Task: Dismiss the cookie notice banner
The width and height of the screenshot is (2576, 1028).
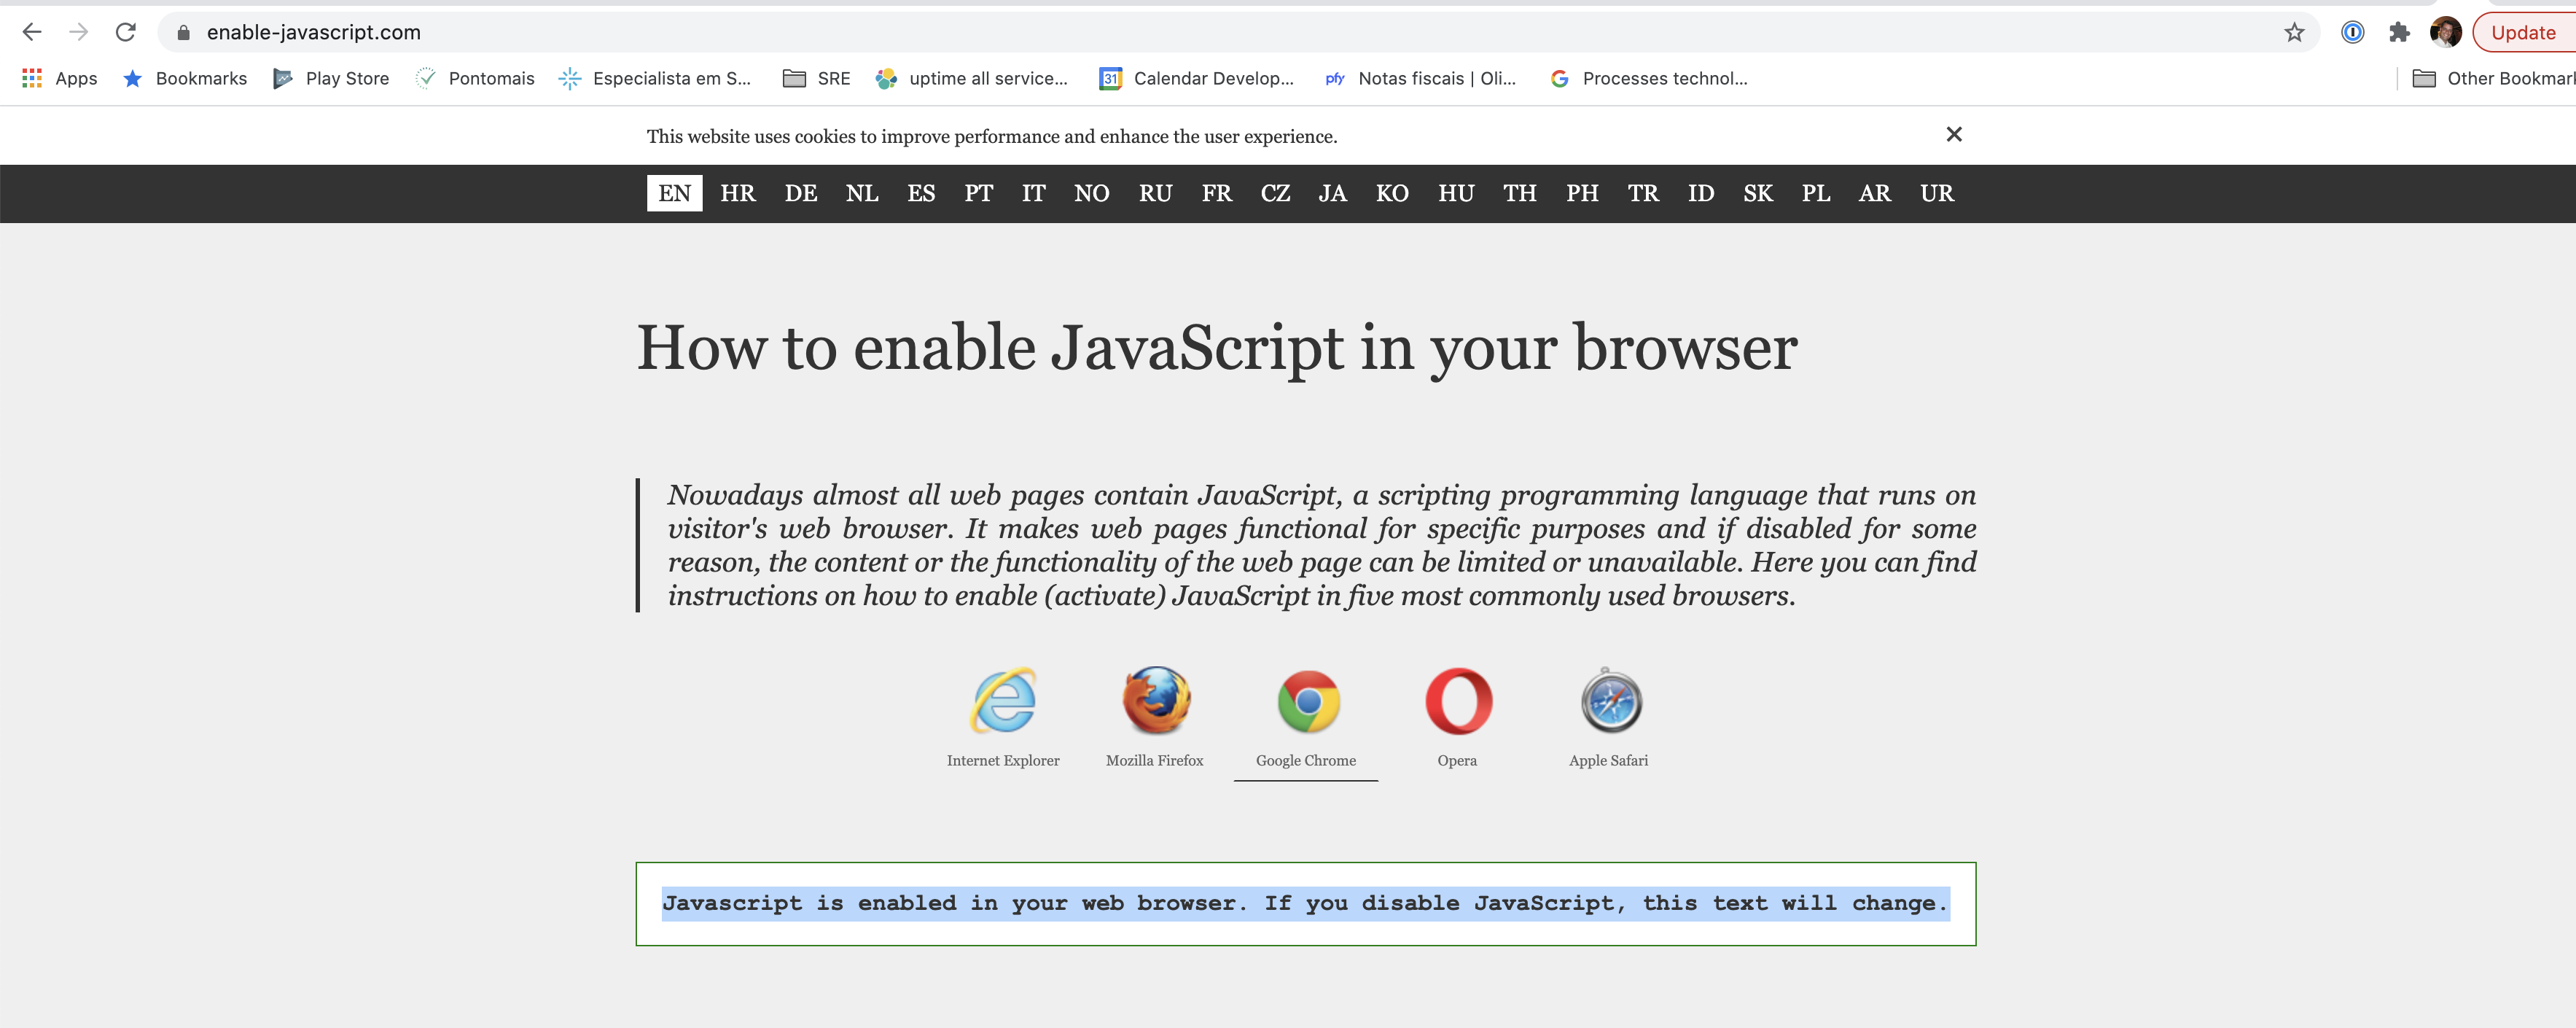Action: click(x=1953, y=134)
